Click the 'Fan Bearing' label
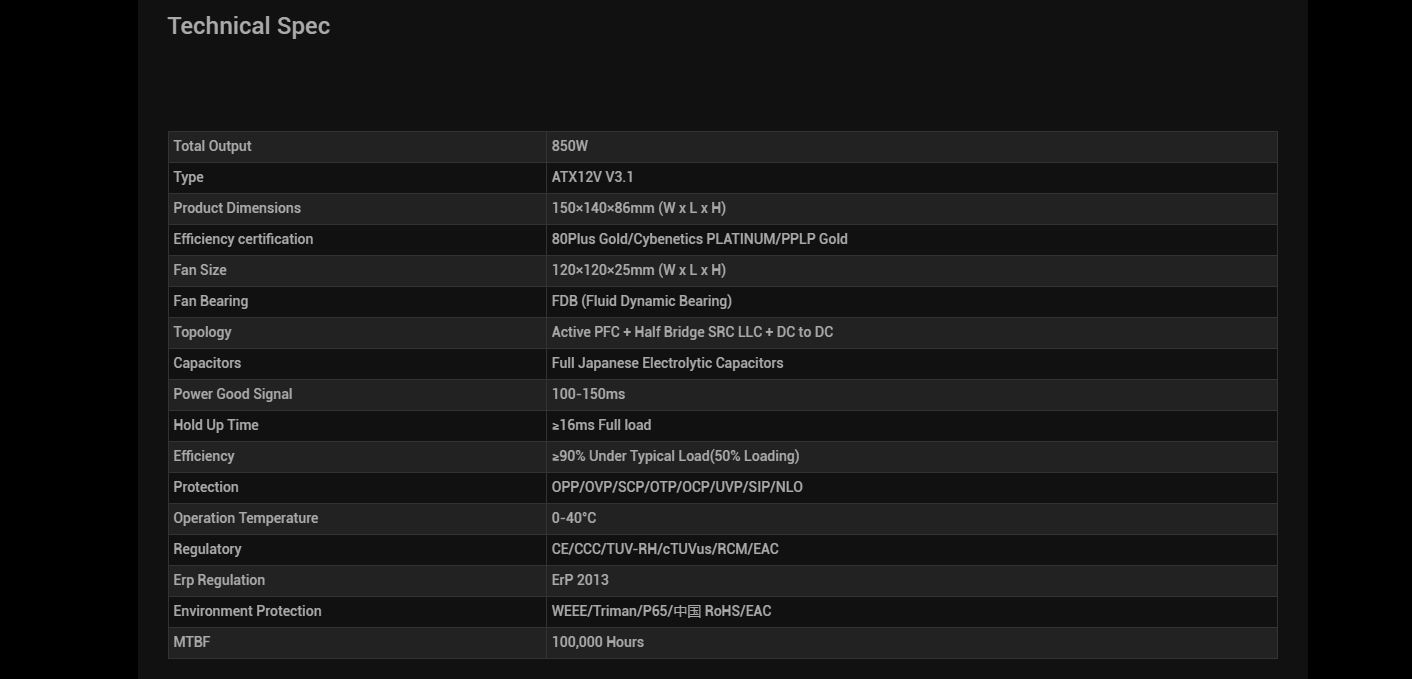Screen dimensions: 1412x679 coord(211,301)
